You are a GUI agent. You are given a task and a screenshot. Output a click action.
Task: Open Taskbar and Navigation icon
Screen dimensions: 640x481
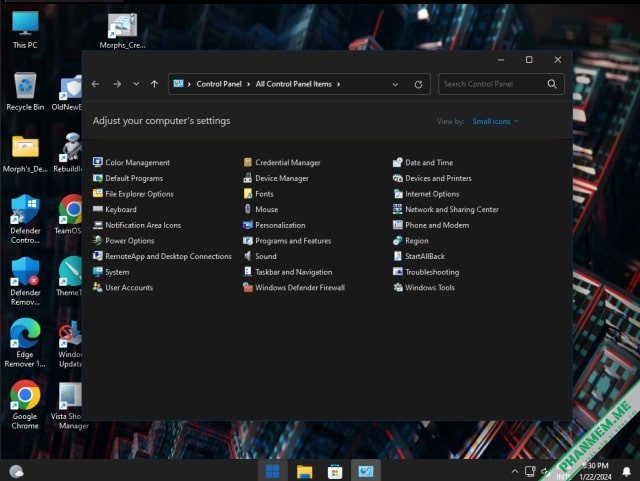coord(248,272)
